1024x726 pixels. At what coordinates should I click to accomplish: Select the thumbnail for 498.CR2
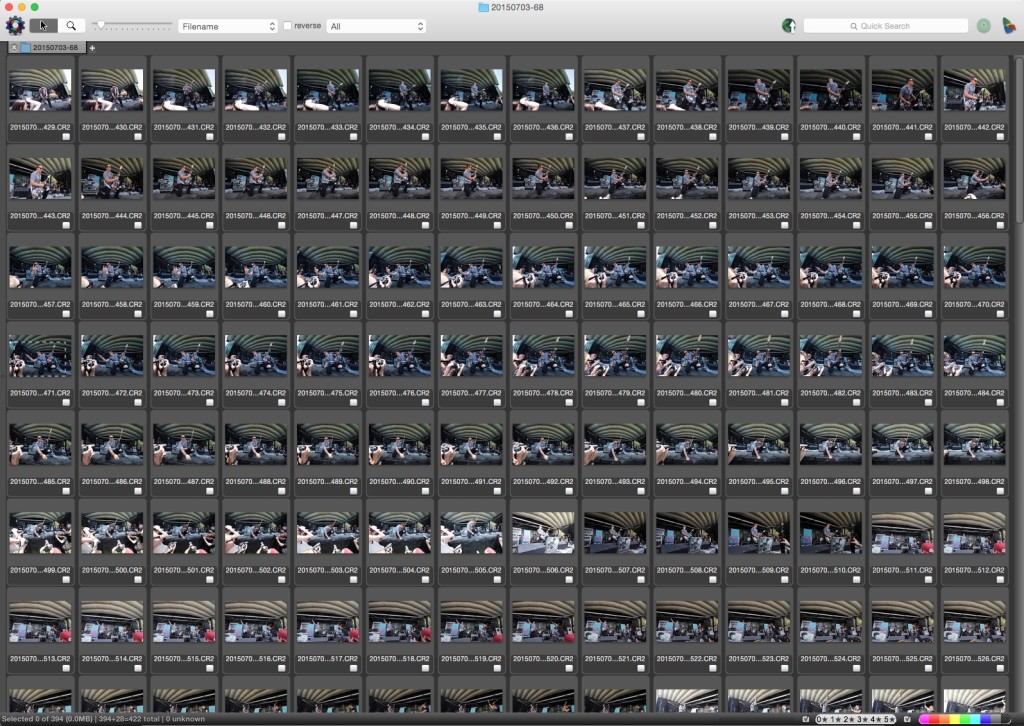974,444
